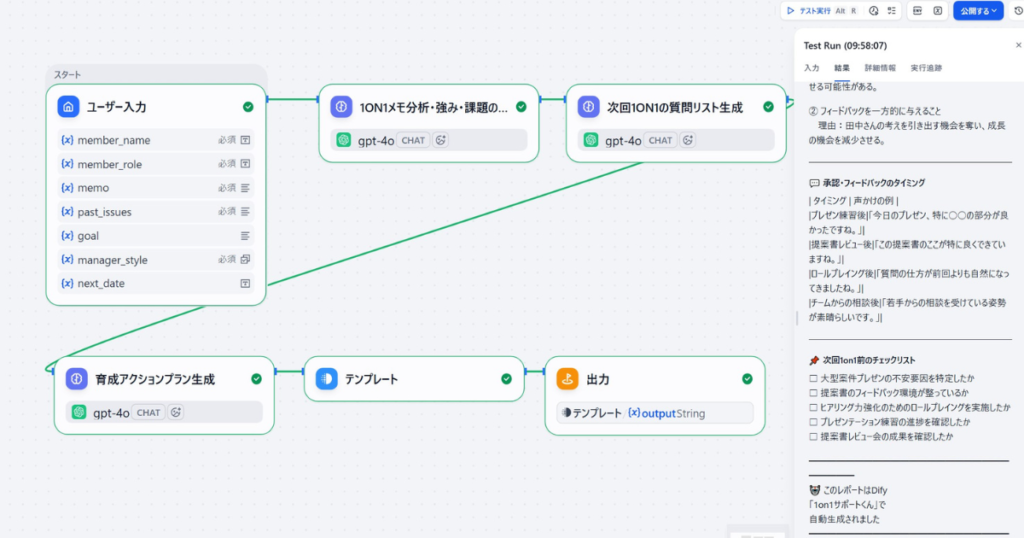
Task: Check 大型案件プレゼンの不安要因を特定したか checkbox
Action: coord(813,378)
